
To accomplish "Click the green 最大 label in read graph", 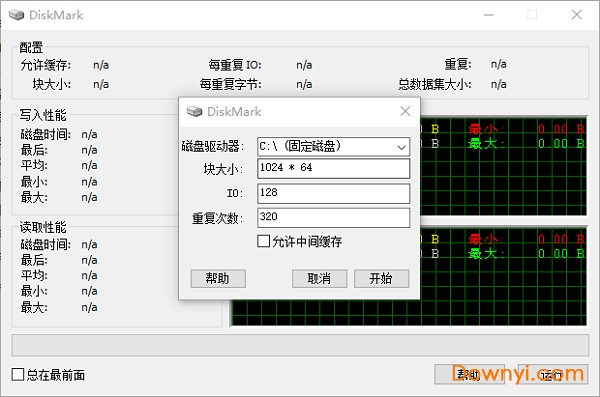I will point(486,253).
